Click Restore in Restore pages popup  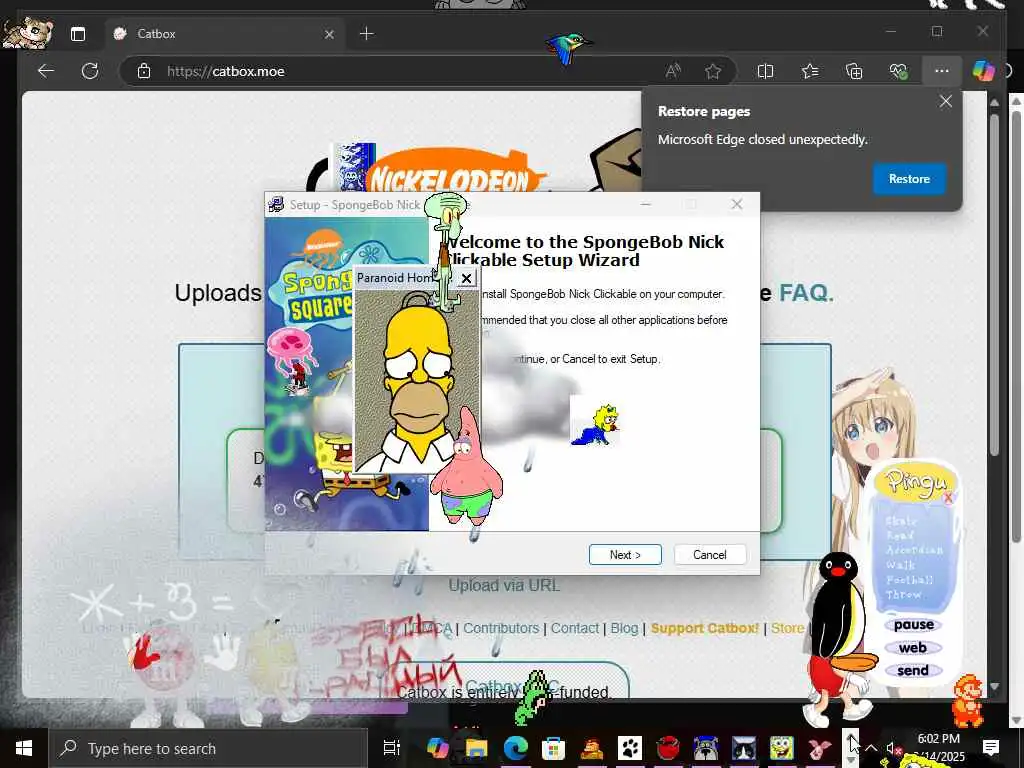tap(909, 179)
